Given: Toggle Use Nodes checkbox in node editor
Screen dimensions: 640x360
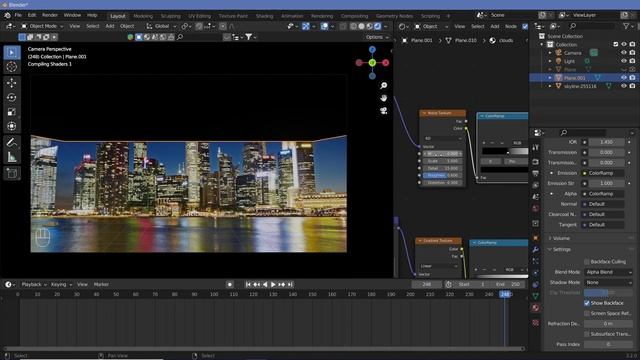Looking at the screenshot, I should (x=525, y=27).
